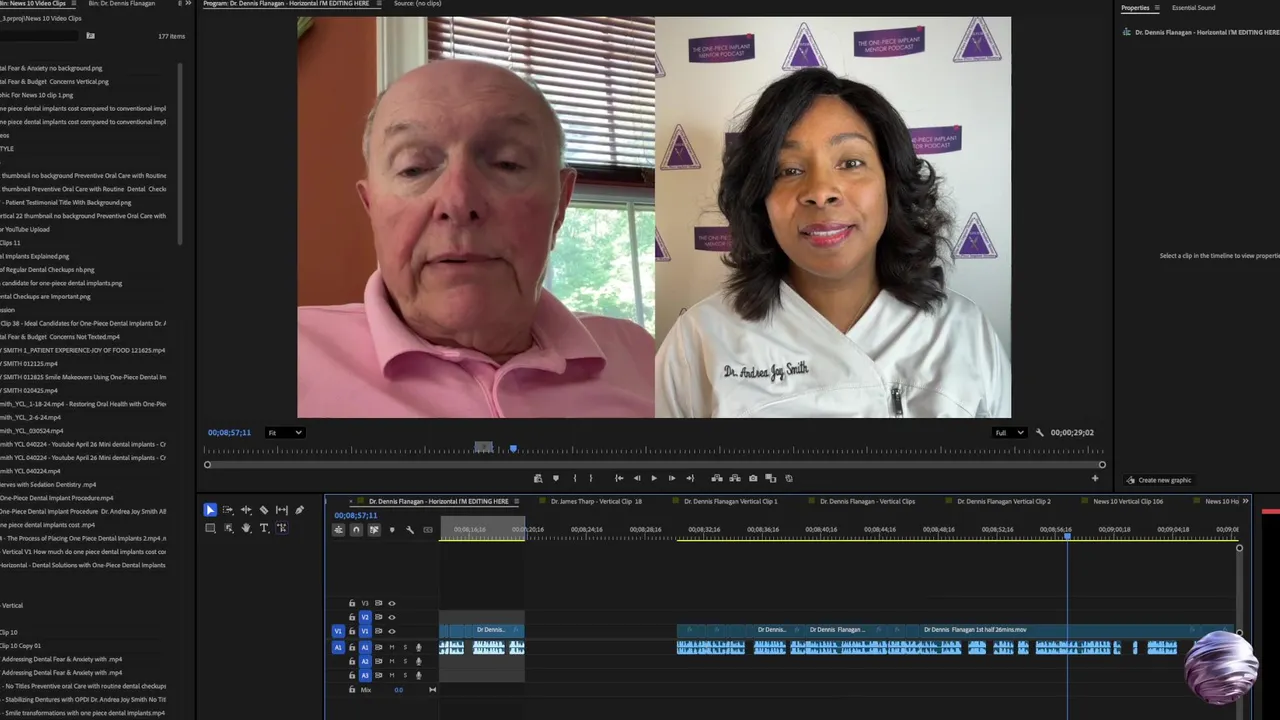Toggle V1 track output eye
This screenshot has width=1280, height=720.
[x=392, y=631]
